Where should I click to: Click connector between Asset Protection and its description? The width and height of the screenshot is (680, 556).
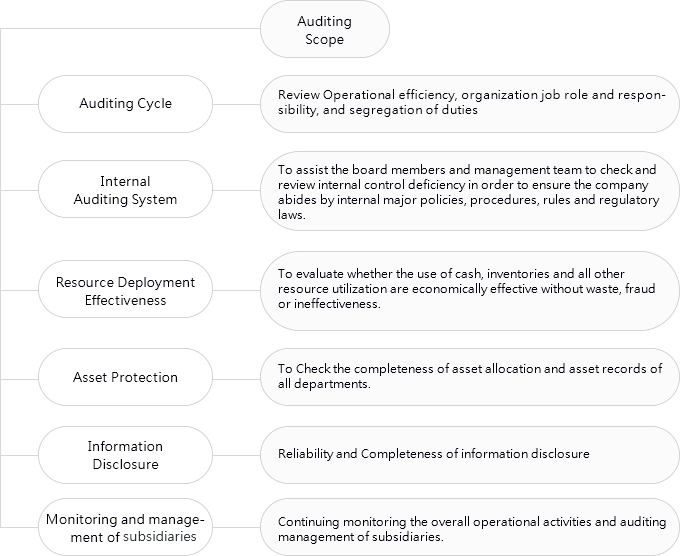[236, 379]
